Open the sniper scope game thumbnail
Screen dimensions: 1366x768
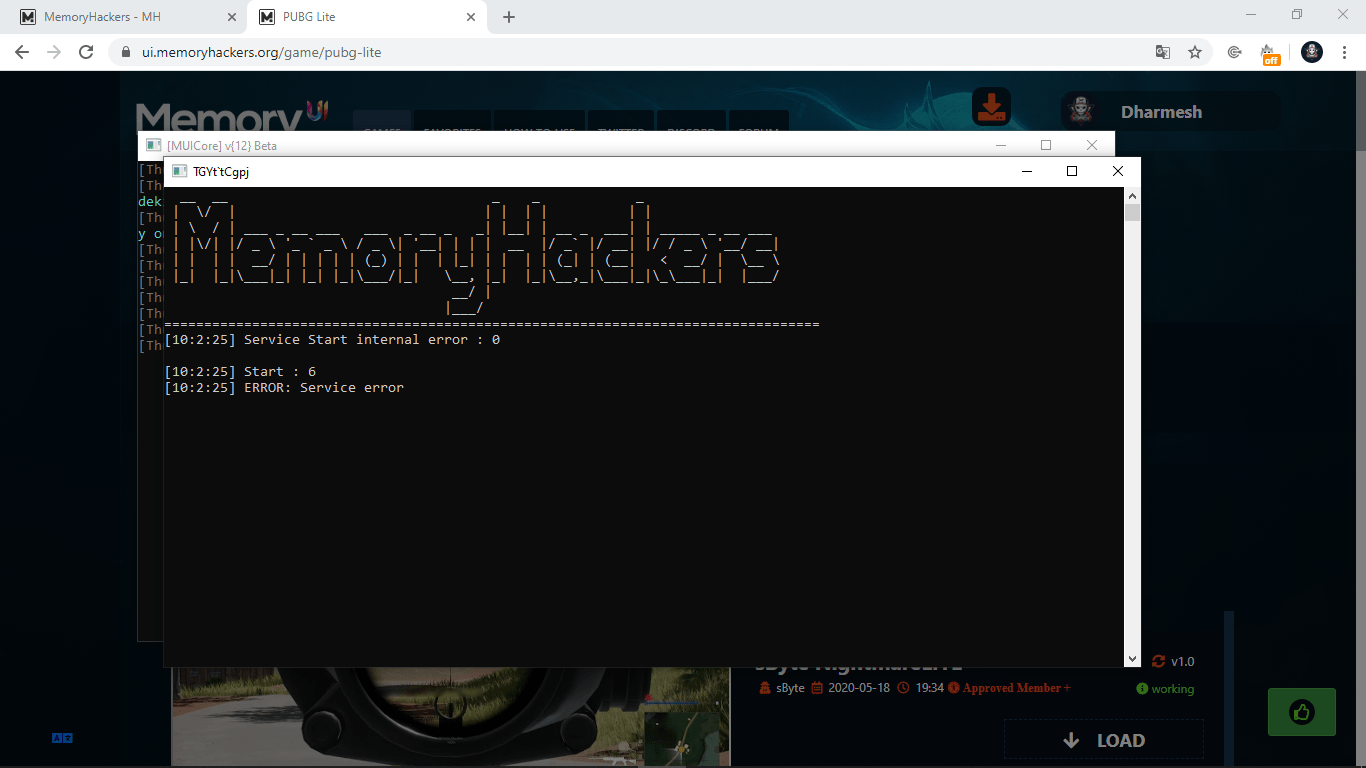click(451, 716)
